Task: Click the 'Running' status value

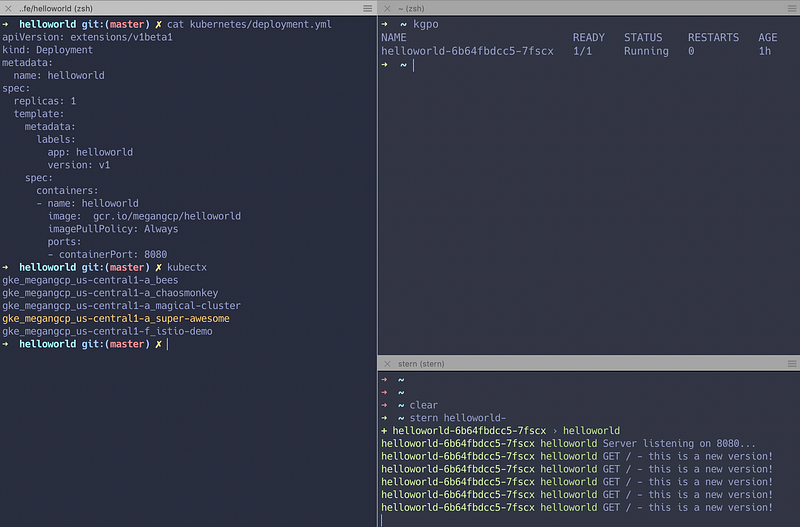Action: coord(646,51)
